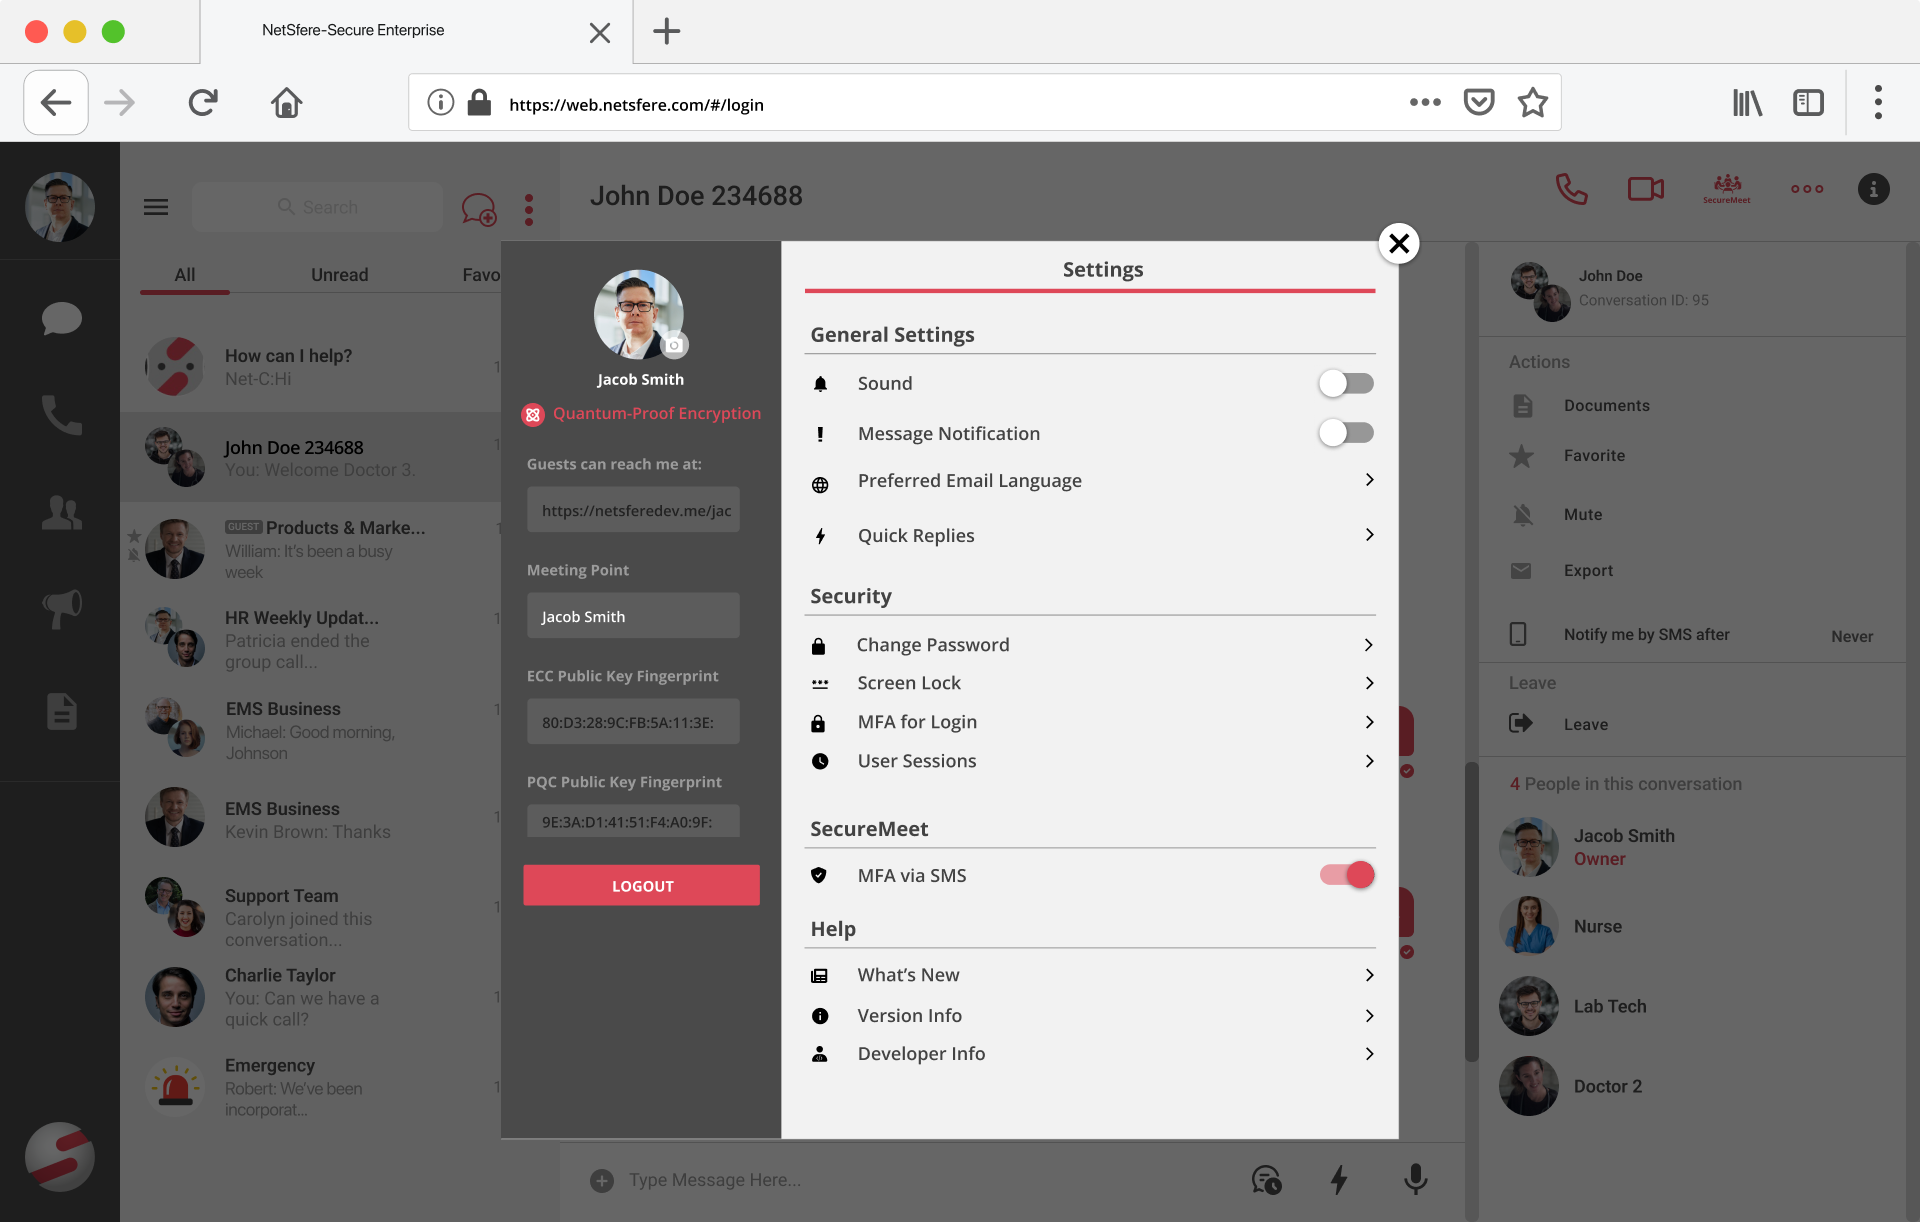Disable the MFA via SMS toggle

click(x=1346, y=875)
